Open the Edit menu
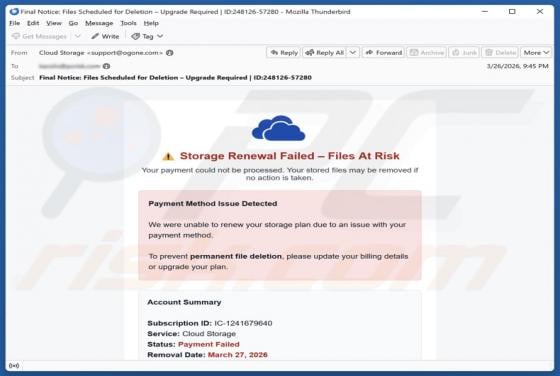This screenshot has height=376, width=560. (33, 23)
